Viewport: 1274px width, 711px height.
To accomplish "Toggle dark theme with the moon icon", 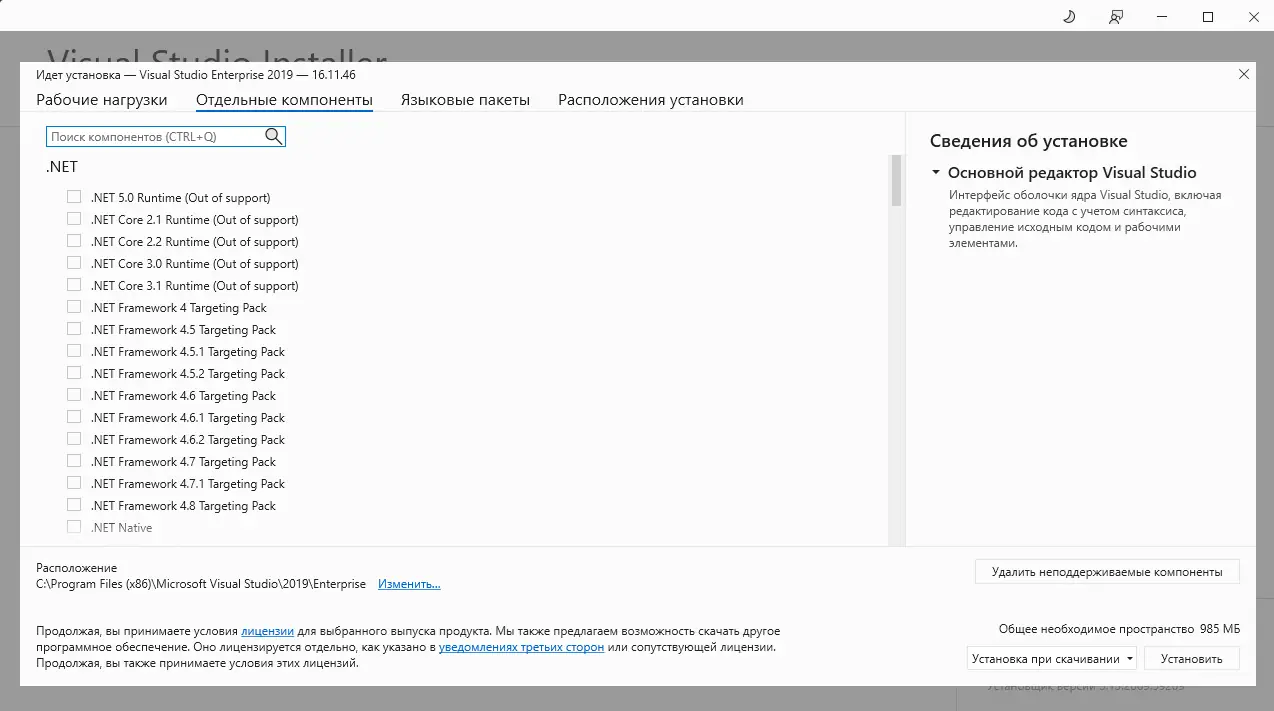I will 1067,17.
